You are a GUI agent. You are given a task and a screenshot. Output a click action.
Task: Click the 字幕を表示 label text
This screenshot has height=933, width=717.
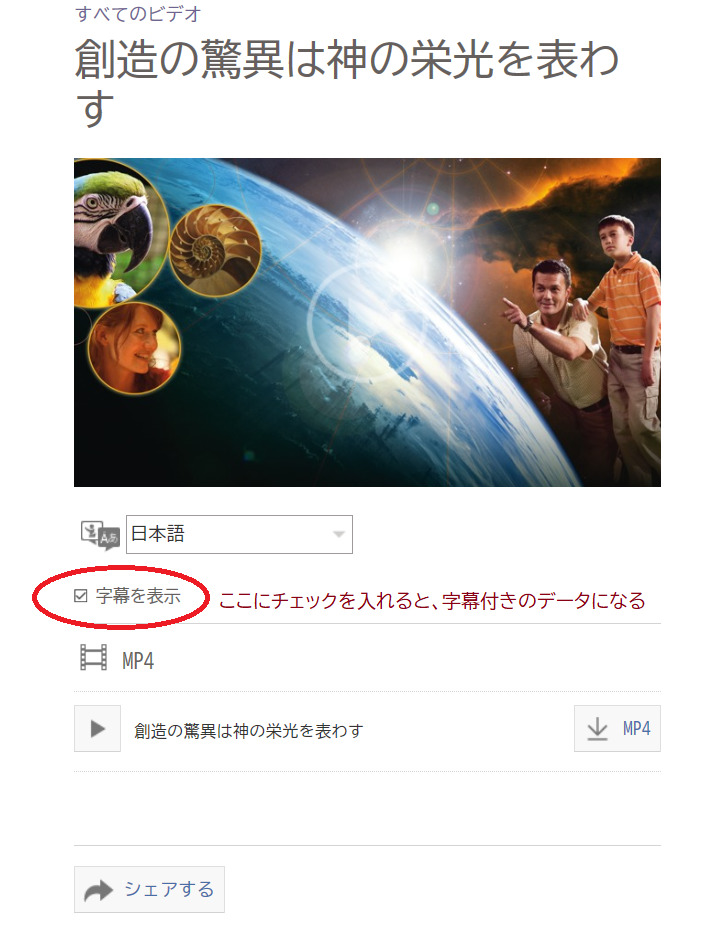click(138, 596)
